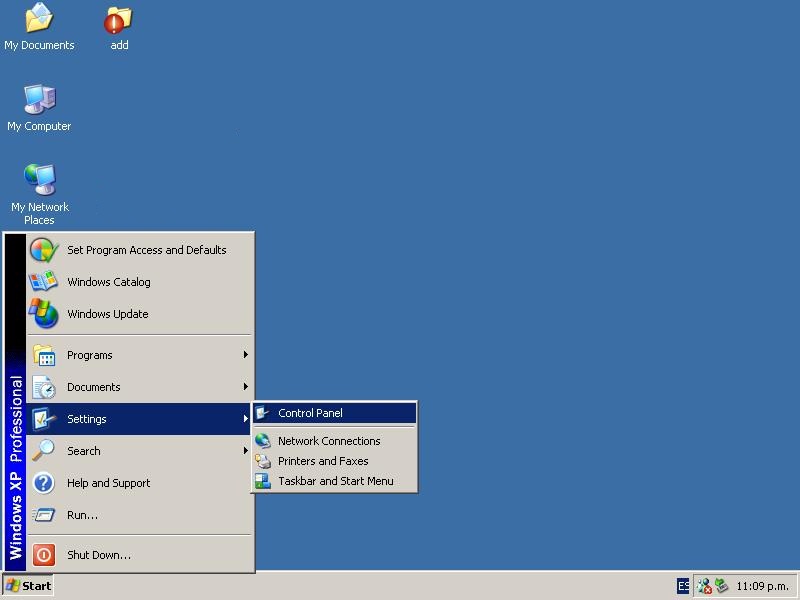This screenshot has width=800, height=600.
Task: Open Printers and Faxes entry
Action: click(335, 461)
